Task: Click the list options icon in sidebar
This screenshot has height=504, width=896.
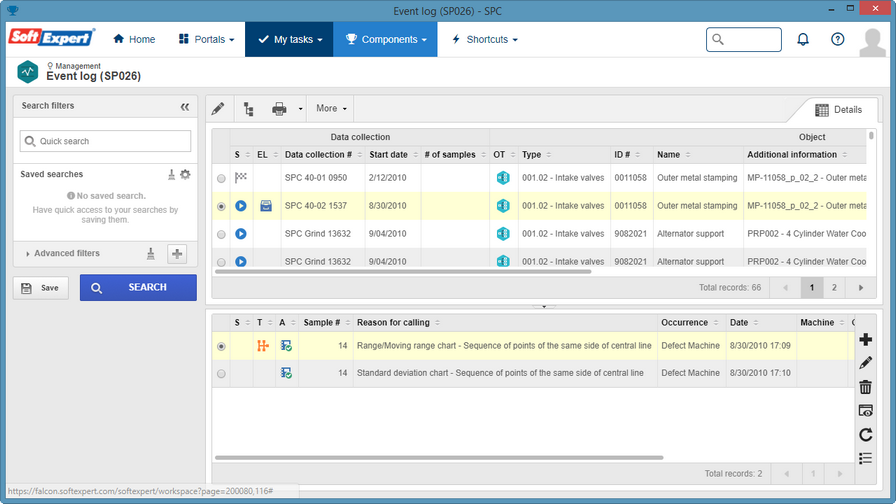Action: (866, 458)
